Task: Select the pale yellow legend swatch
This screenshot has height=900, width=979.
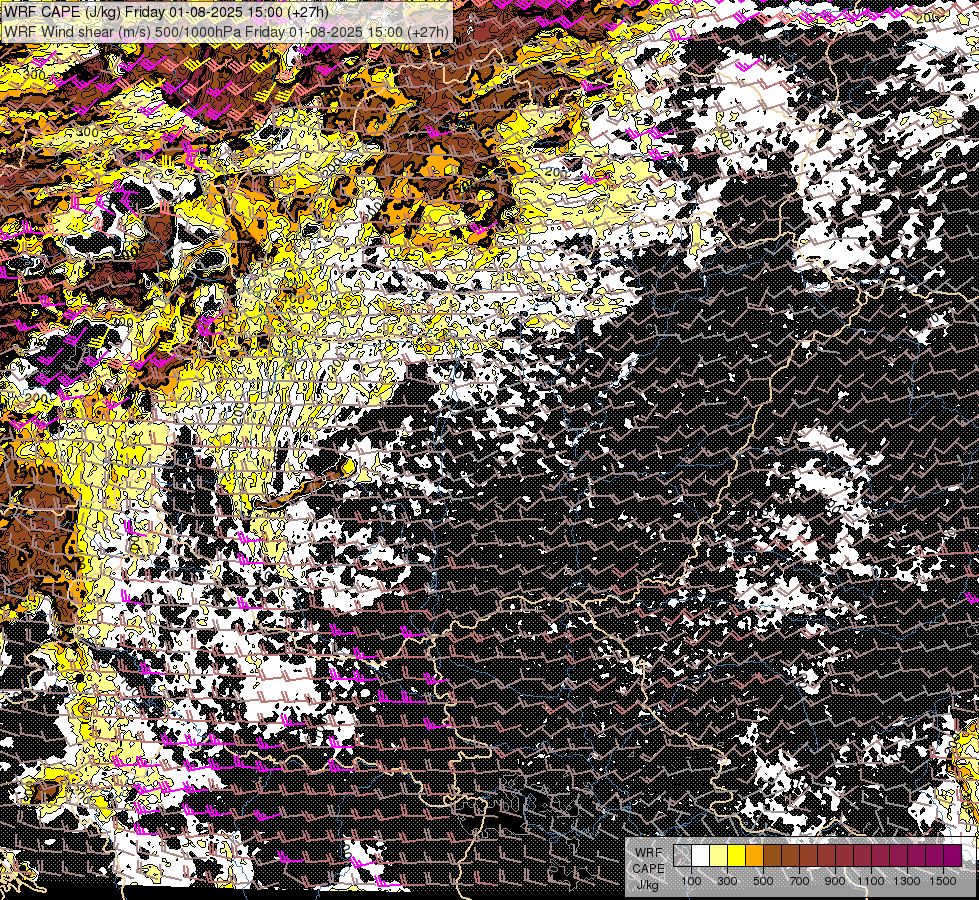Action: point(719,856)
